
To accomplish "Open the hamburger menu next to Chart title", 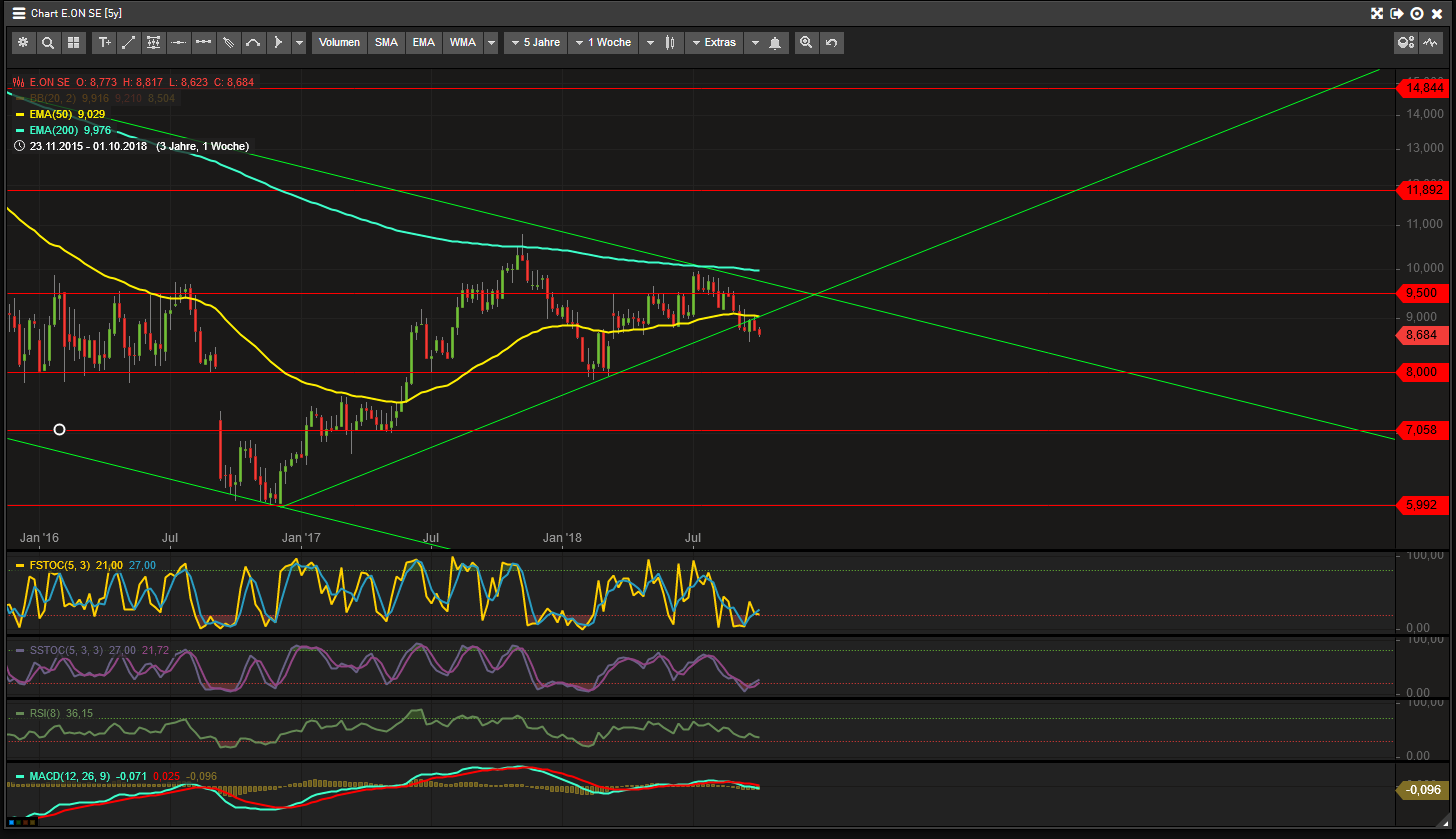I will [18, 14].
